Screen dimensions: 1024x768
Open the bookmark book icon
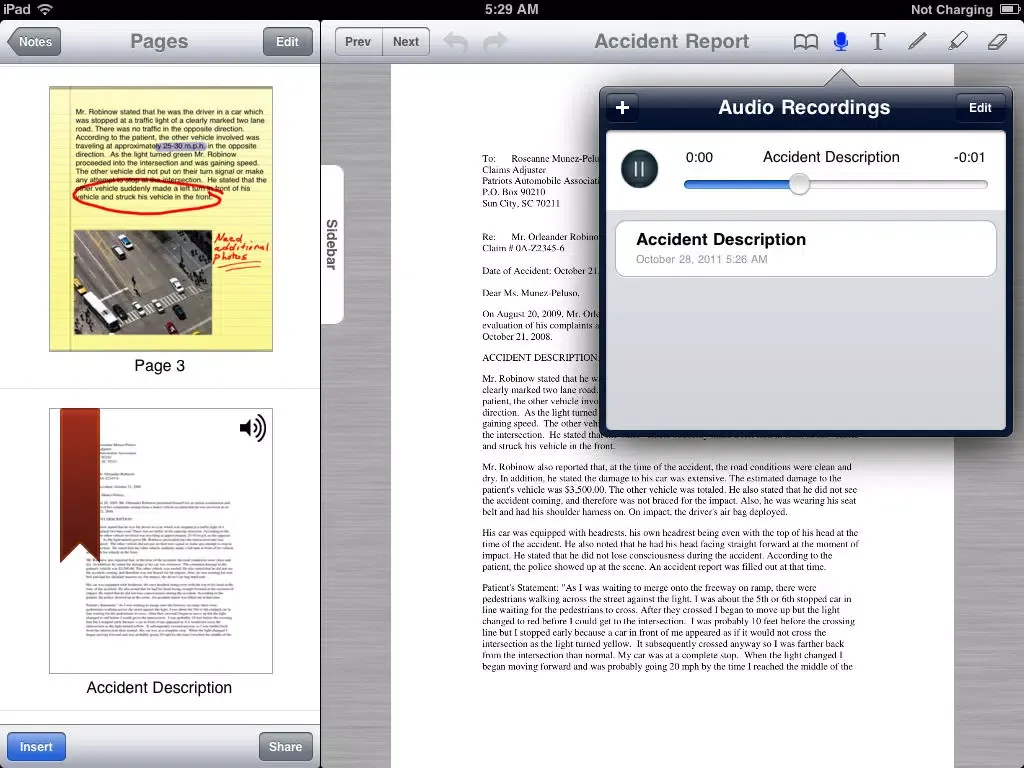tap(805, 42)
